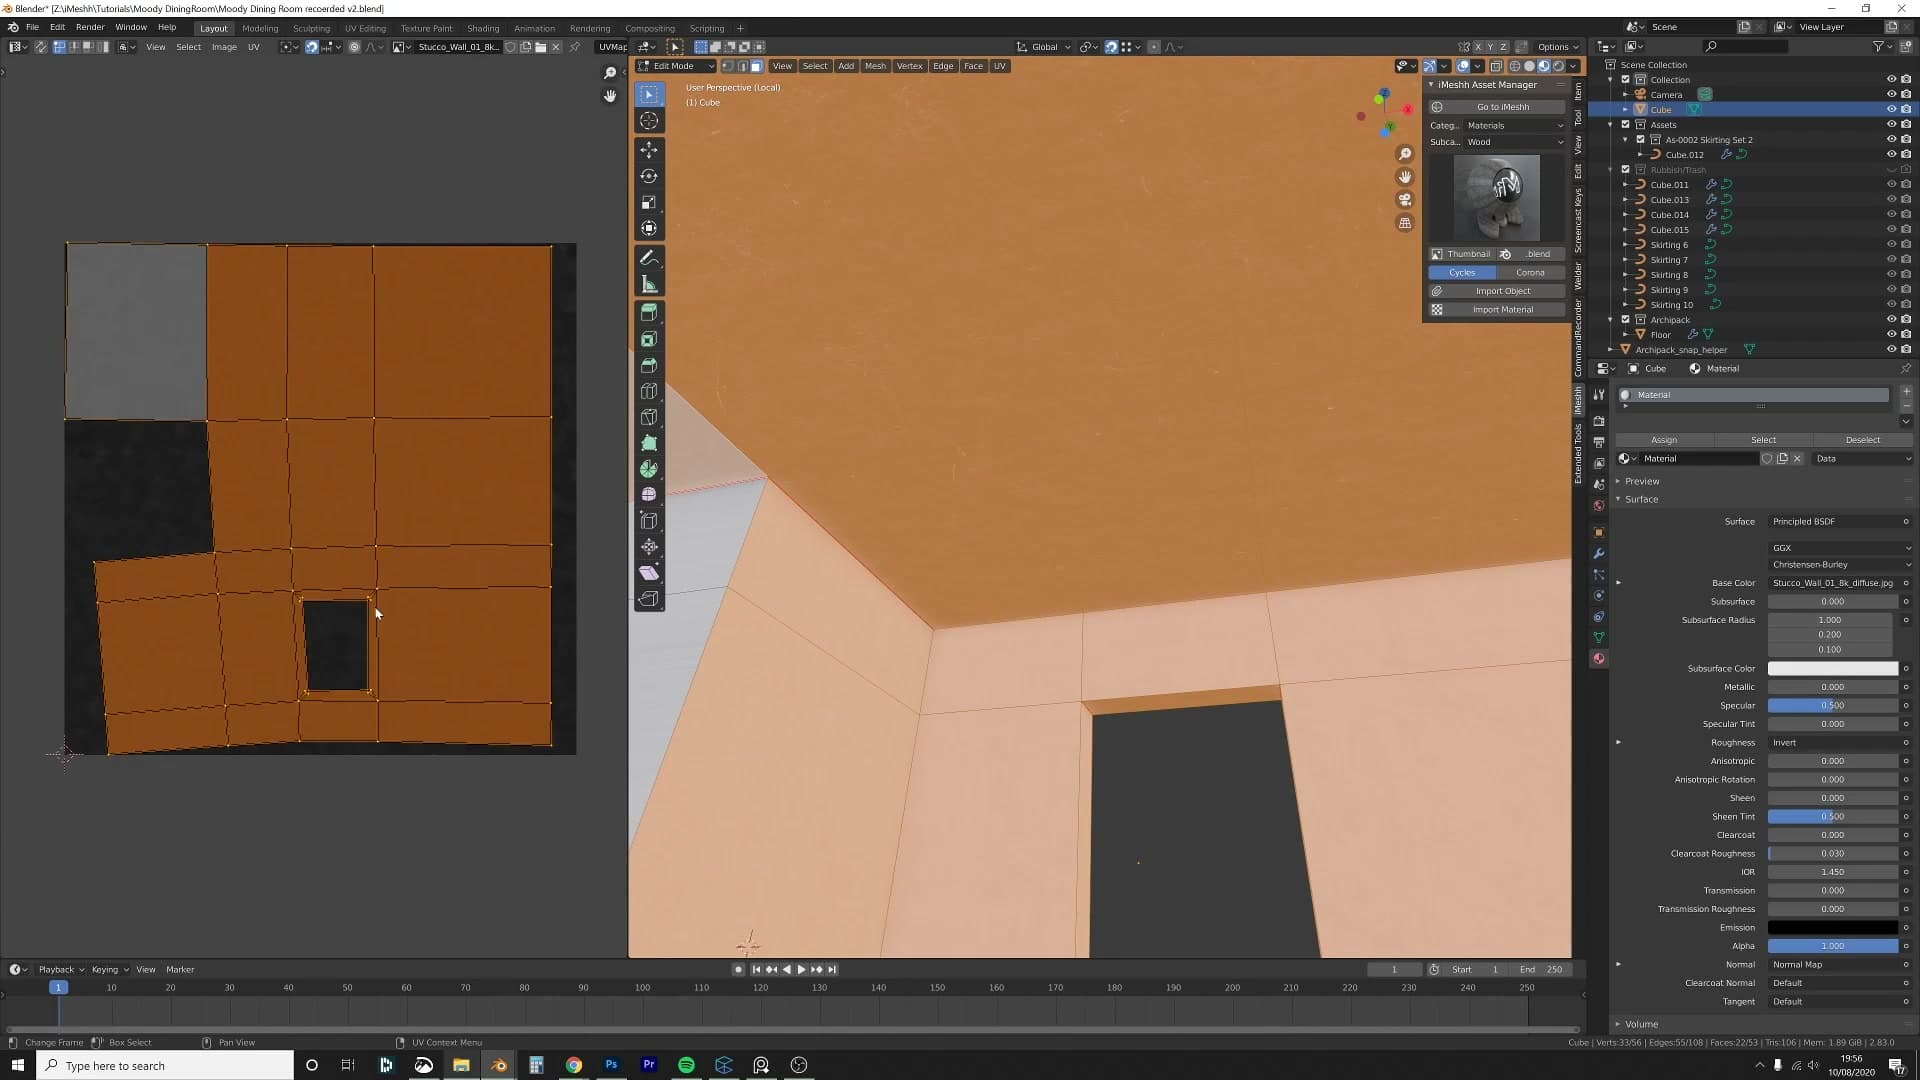The width and height of the screenshot is (1920, 1080).
Task: Click the Import Object button
Action: [1497, 291]
